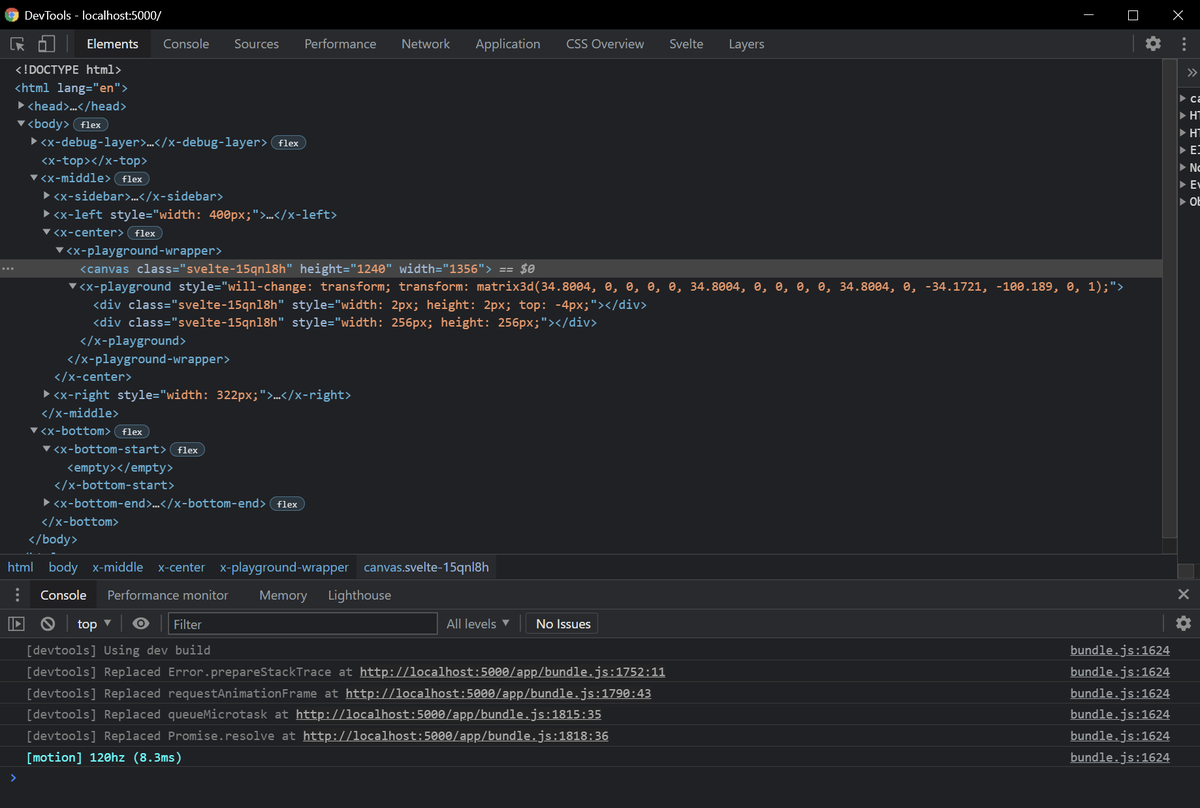Select the empty element row
This screenshot has width=1200, height=808.
[120, 467]
